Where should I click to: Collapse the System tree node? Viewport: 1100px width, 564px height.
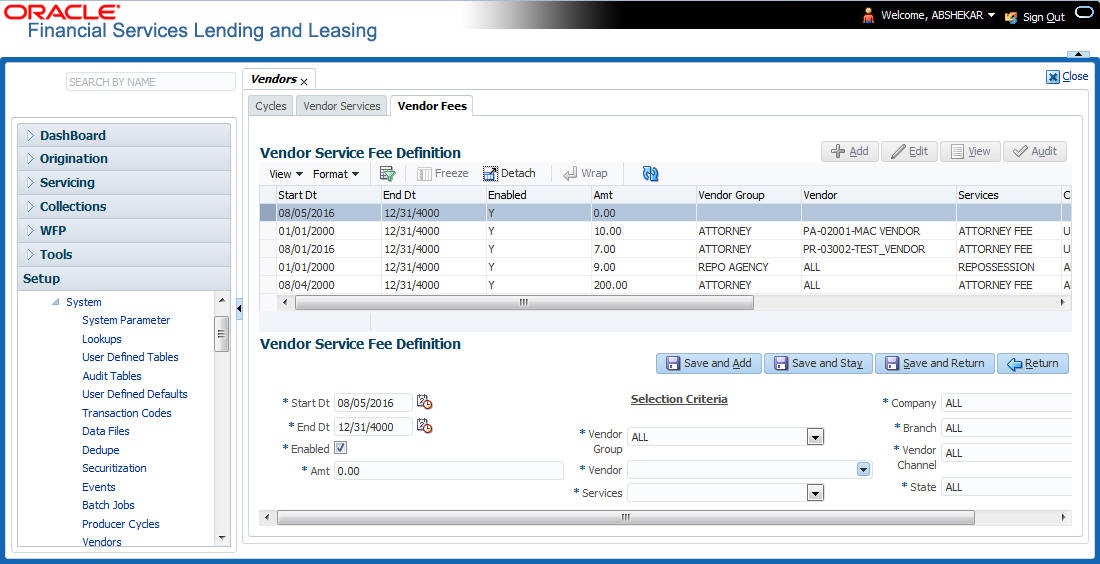55,302
